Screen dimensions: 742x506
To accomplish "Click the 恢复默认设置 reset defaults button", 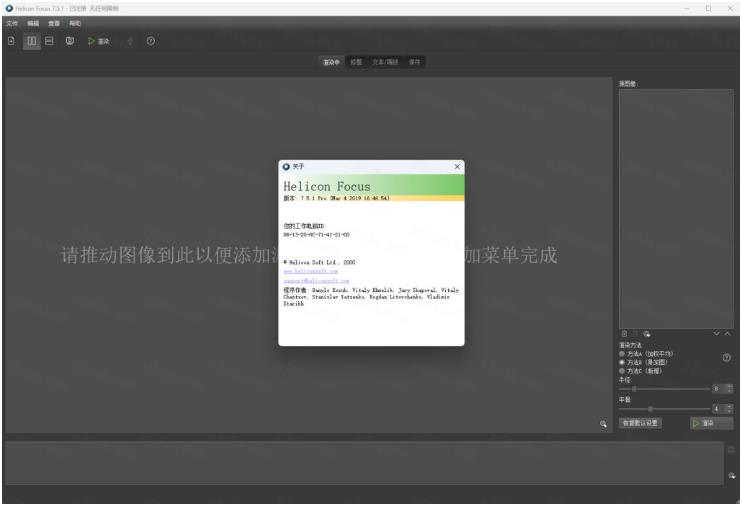I will point(640,423).
